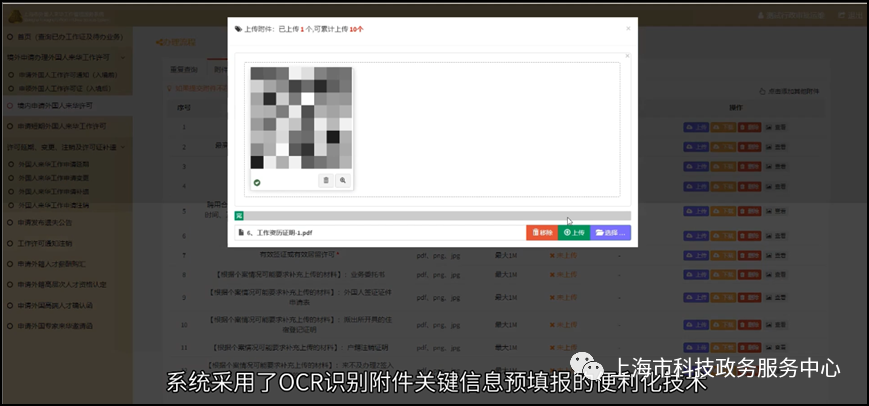Click the uploaded file thumbnail preview
The image size is (869, 406).
pos(301,117)
